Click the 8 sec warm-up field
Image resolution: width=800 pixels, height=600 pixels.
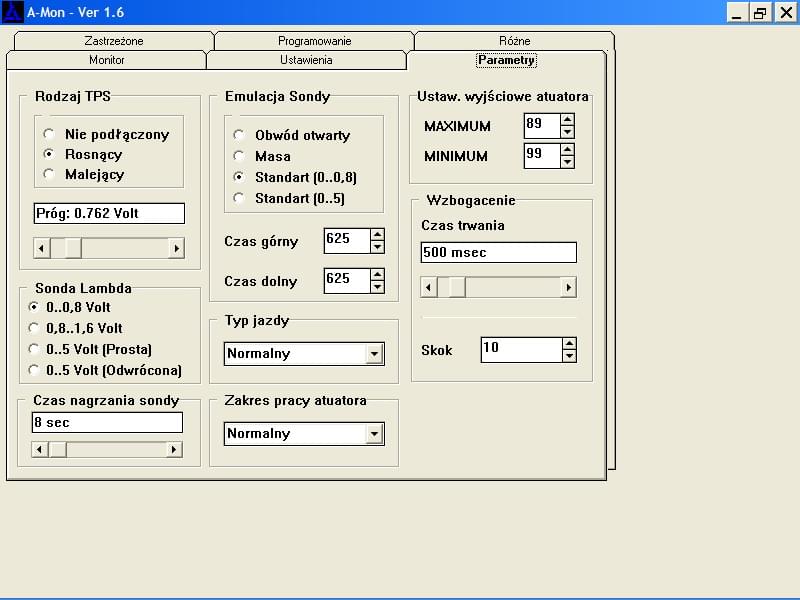[x=107, y=422]
